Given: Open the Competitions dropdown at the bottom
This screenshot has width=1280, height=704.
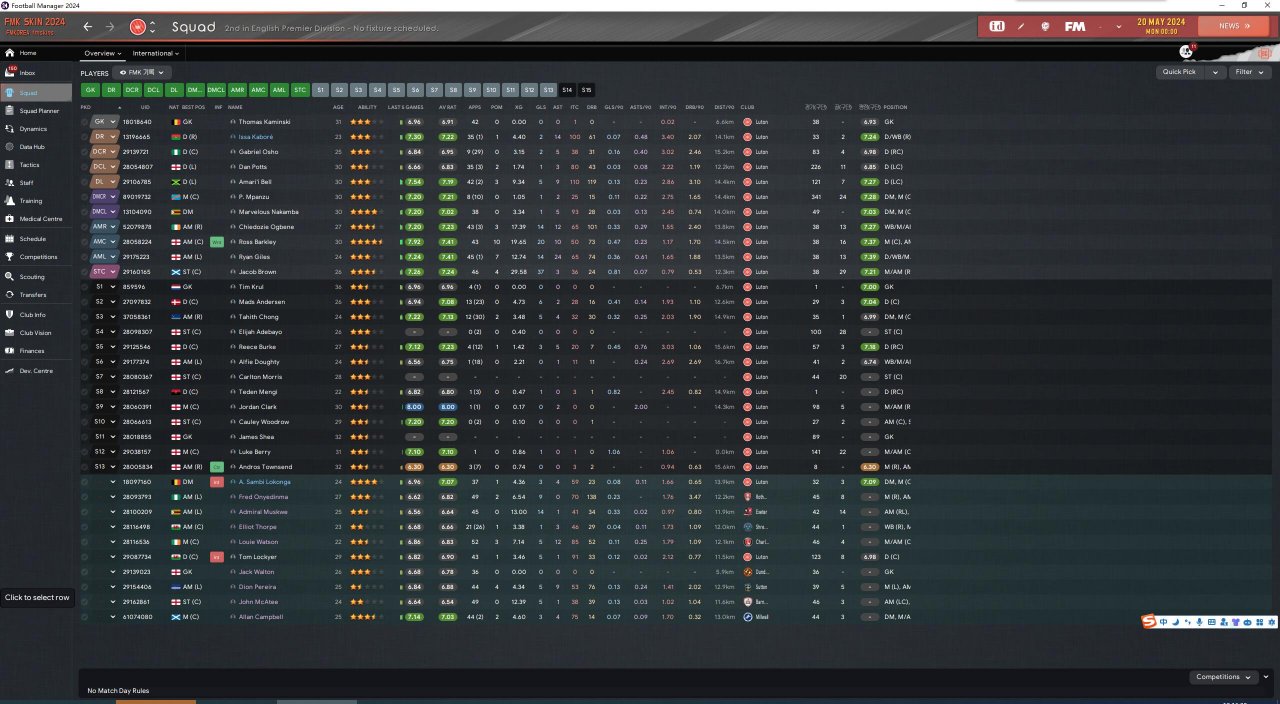Looking at the screenshot, I should (1223, 677).
